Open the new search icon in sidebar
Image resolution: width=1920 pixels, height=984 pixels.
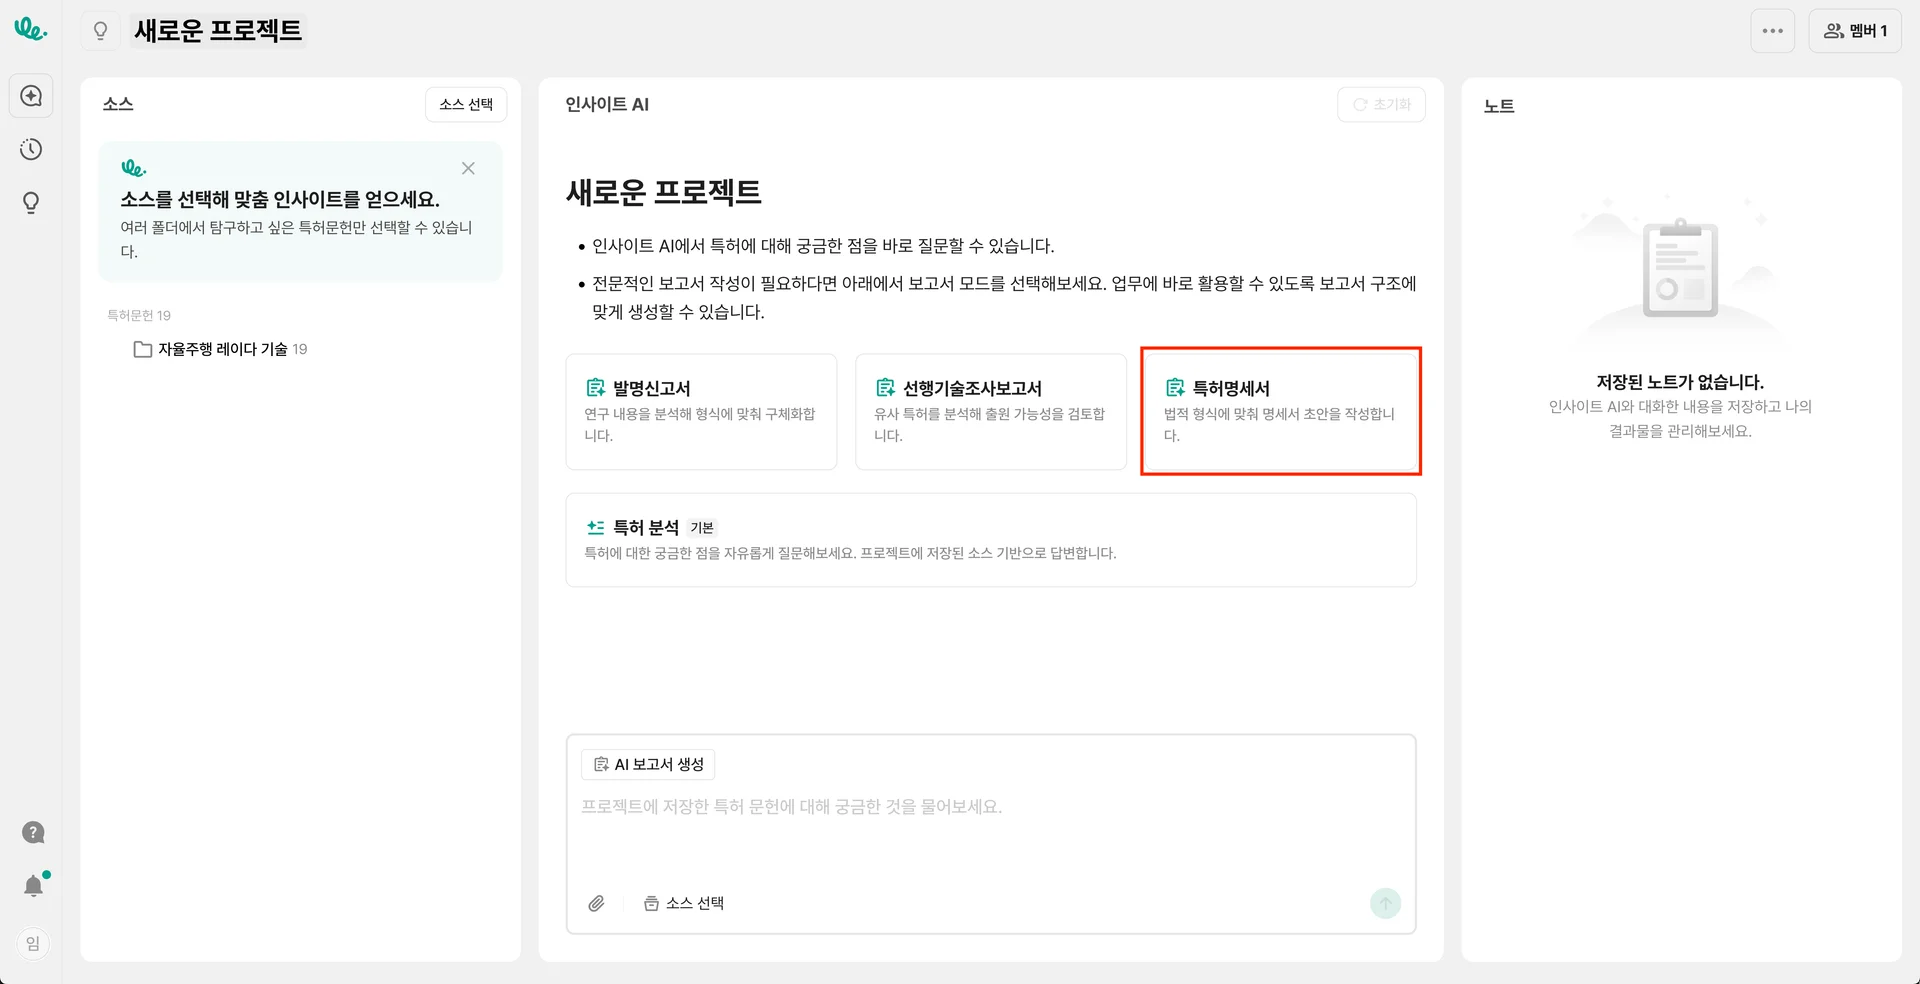tap(31, 96)
